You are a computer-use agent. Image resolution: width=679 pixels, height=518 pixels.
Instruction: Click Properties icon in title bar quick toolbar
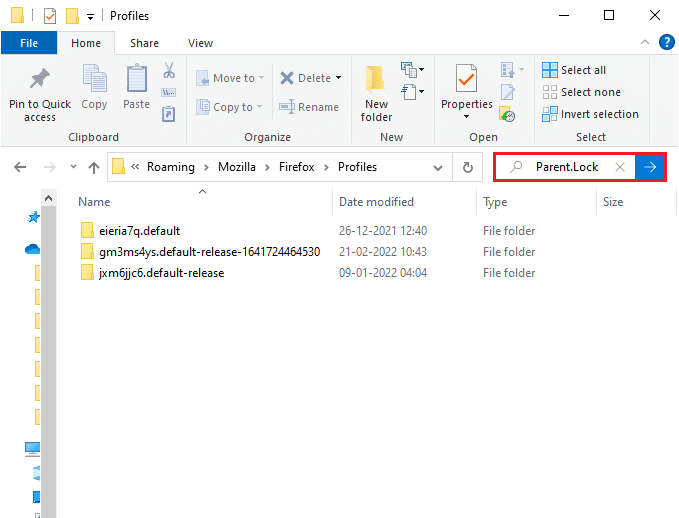click(50, 16)
